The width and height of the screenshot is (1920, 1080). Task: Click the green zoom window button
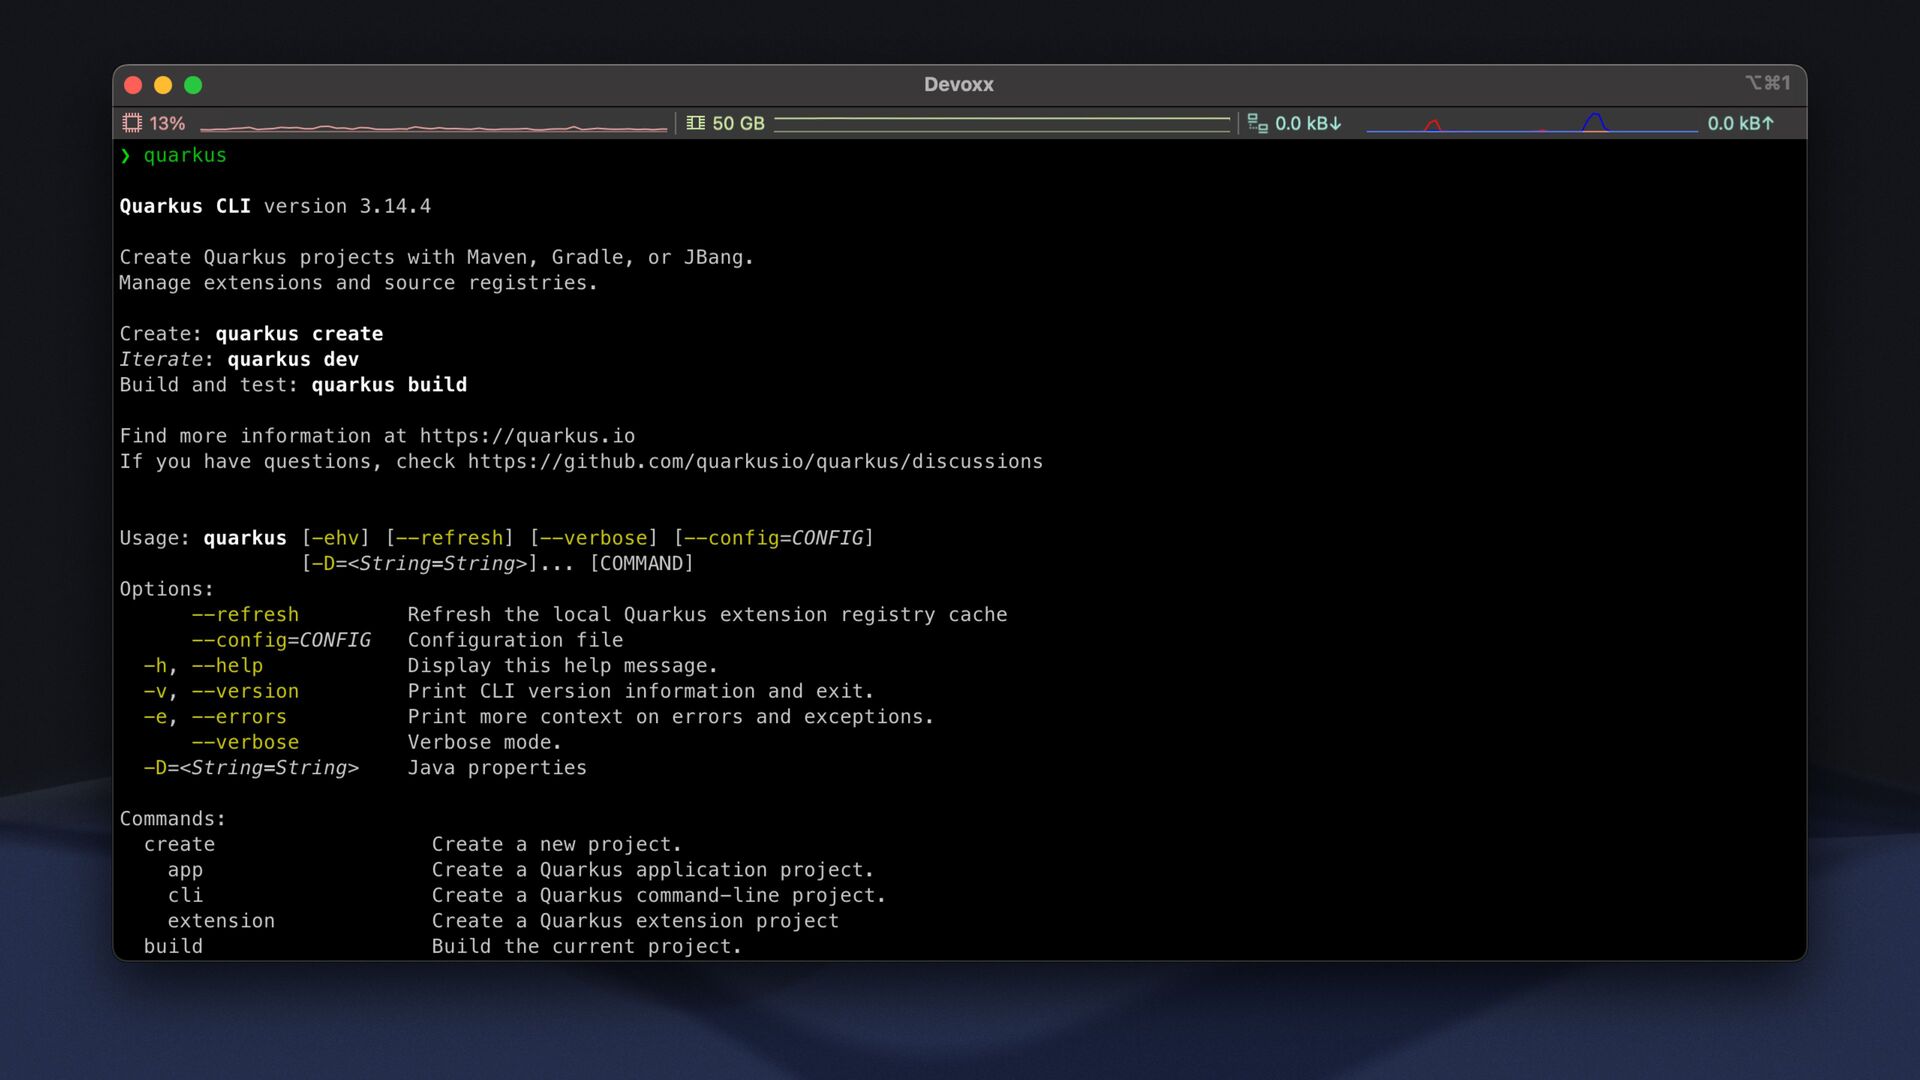193,85
